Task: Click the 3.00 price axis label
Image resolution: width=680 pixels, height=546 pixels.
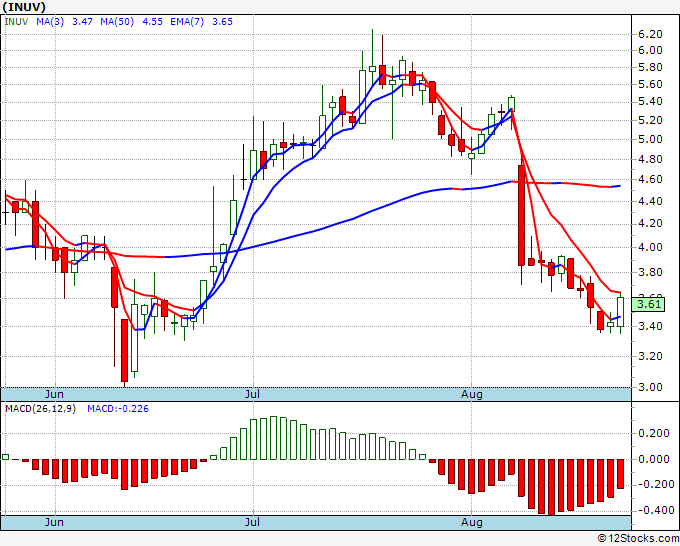Action: point(650,387)
